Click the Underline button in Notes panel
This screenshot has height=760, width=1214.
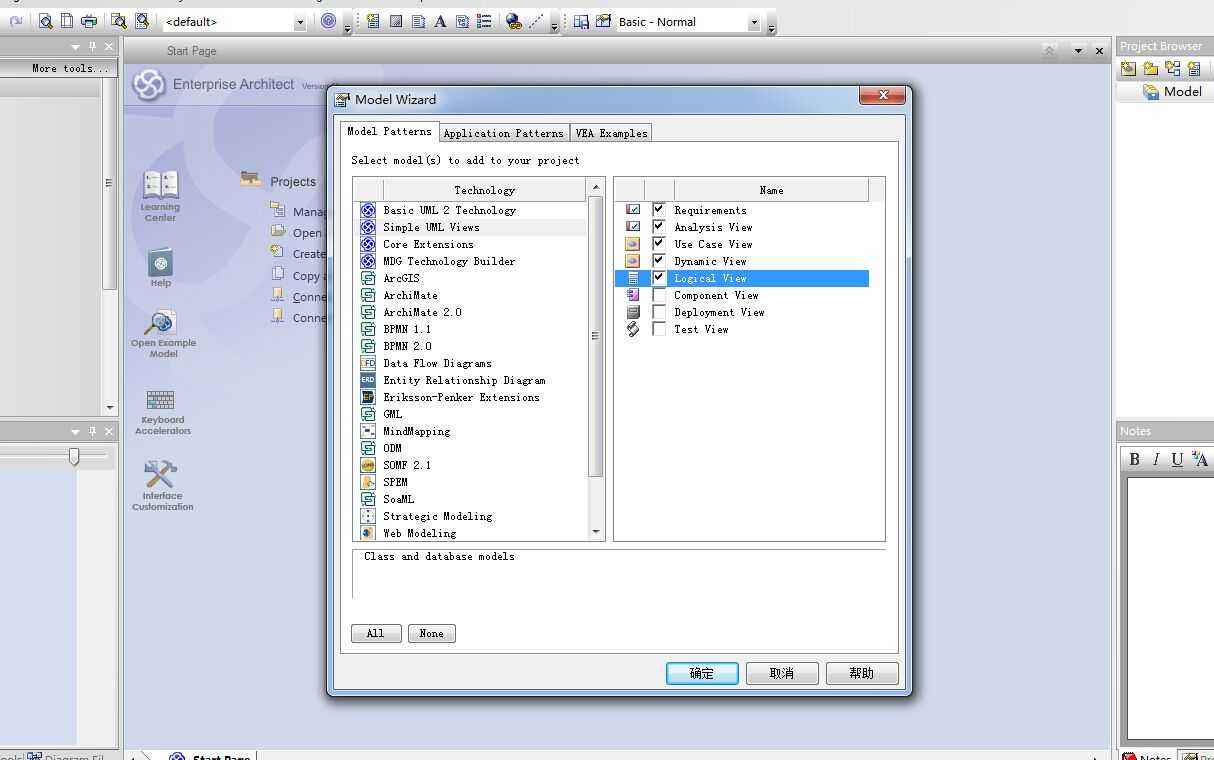click(1177, 459)
